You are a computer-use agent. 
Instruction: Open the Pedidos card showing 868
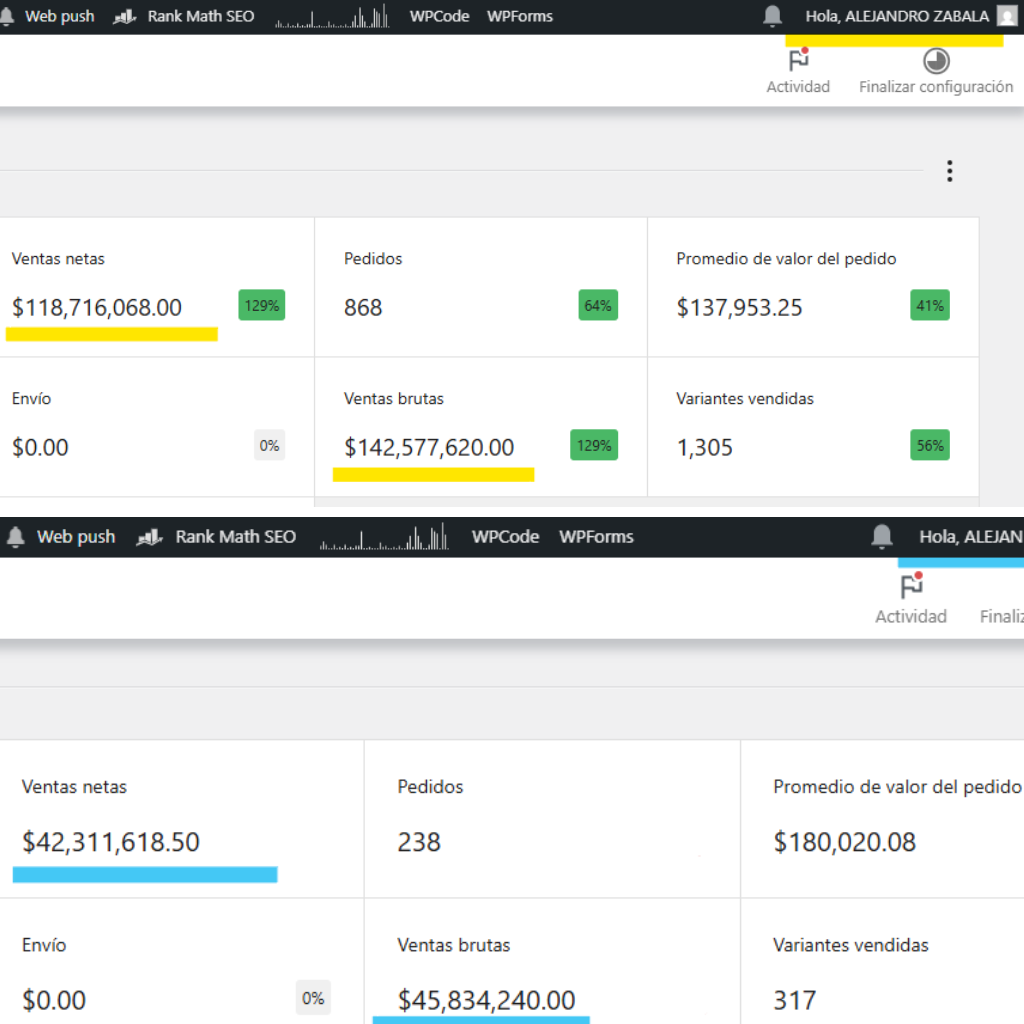coord(480,287)
